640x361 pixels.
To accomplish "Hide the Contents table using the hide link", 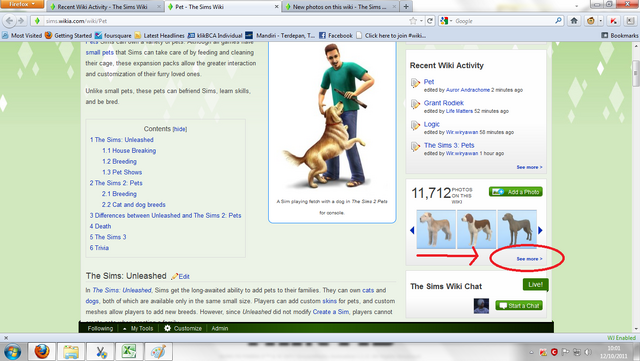I will pos(180,129).
